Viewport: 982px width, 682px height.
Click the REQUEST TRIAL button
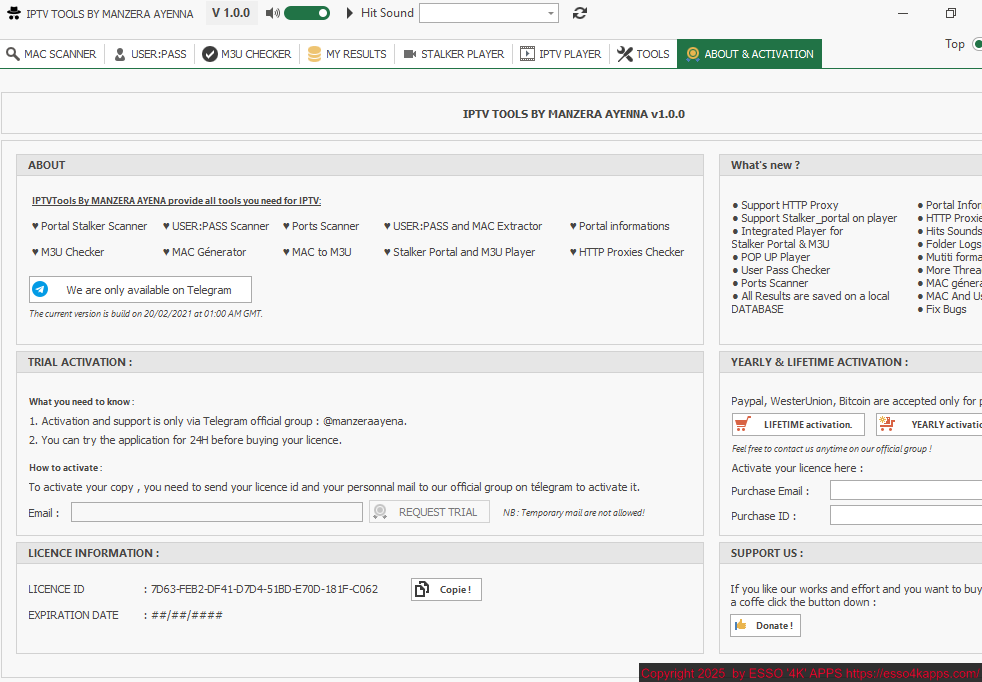pos(429,512)
